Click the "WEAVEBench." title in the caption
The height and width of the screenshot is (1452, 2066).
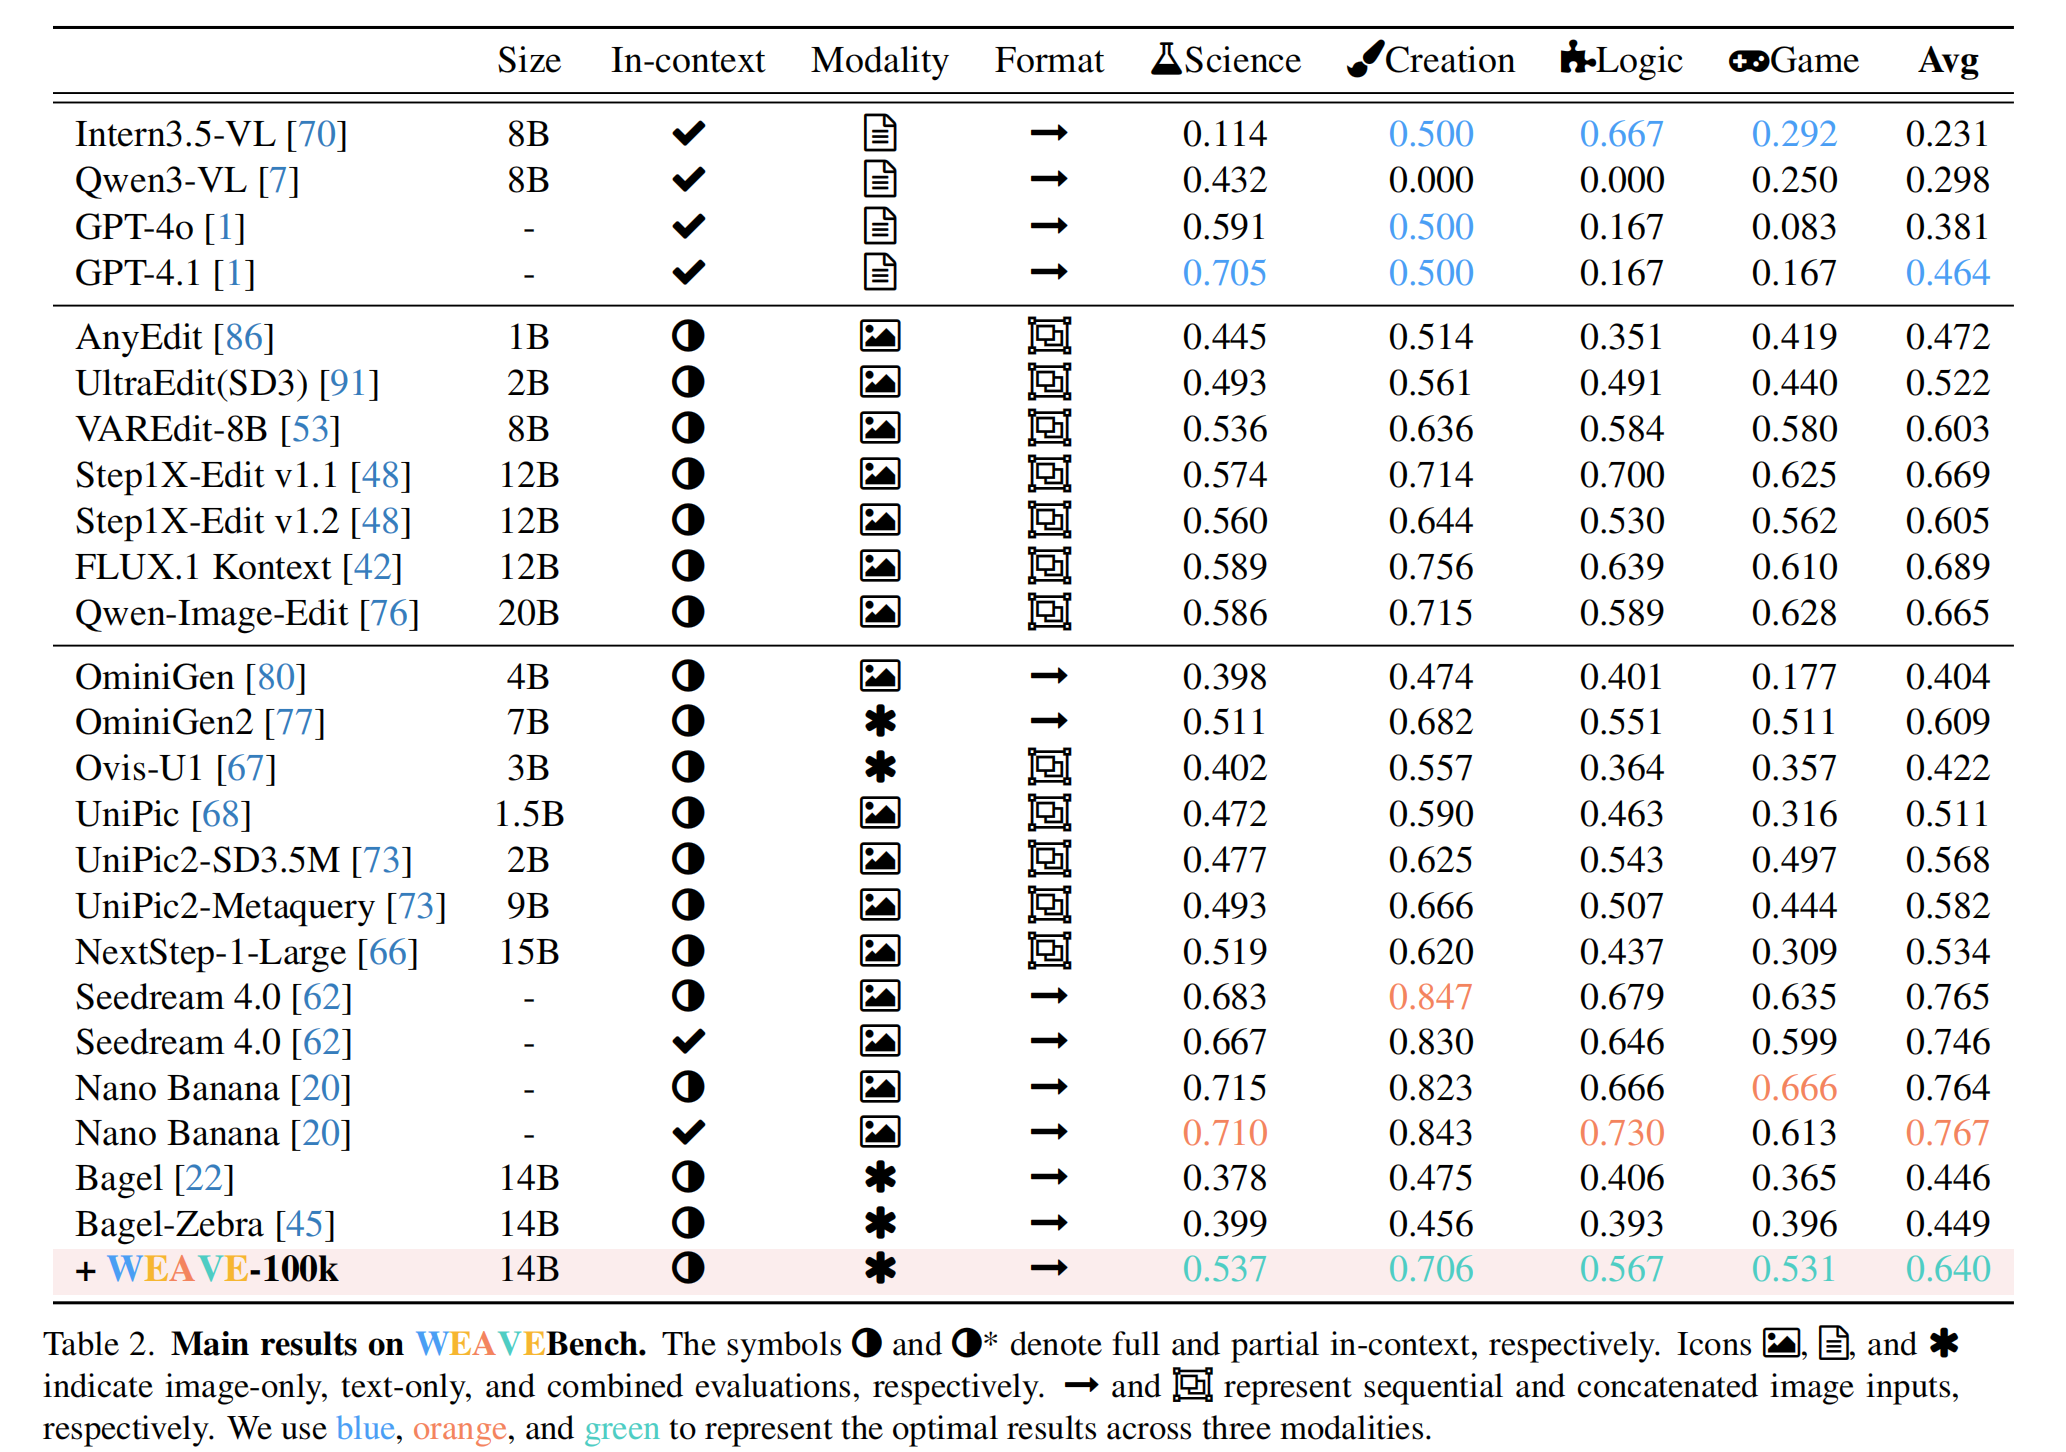(x=531, y=1343)
